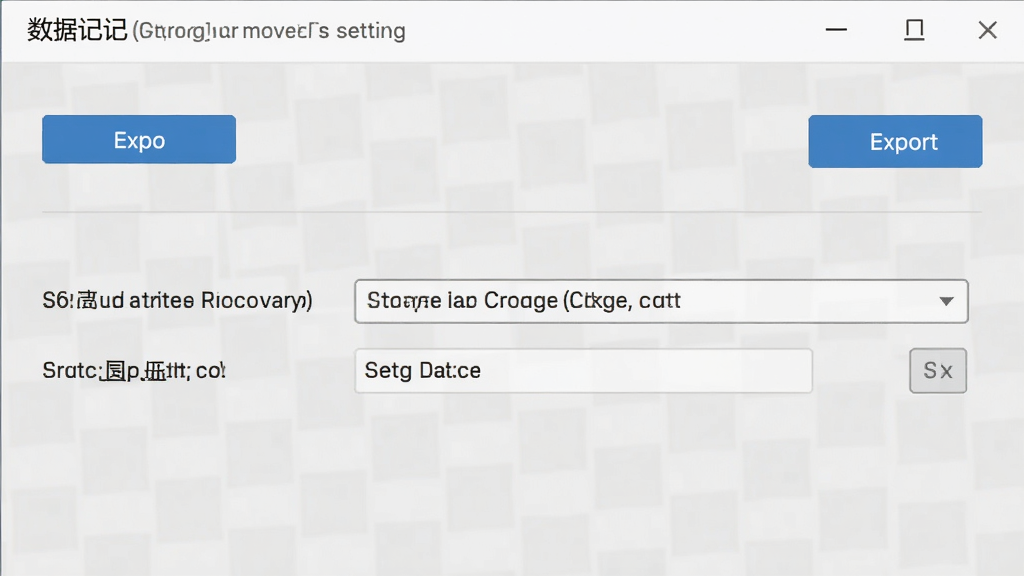Select the Stoage lao Croage combo box

click(661, 301)
